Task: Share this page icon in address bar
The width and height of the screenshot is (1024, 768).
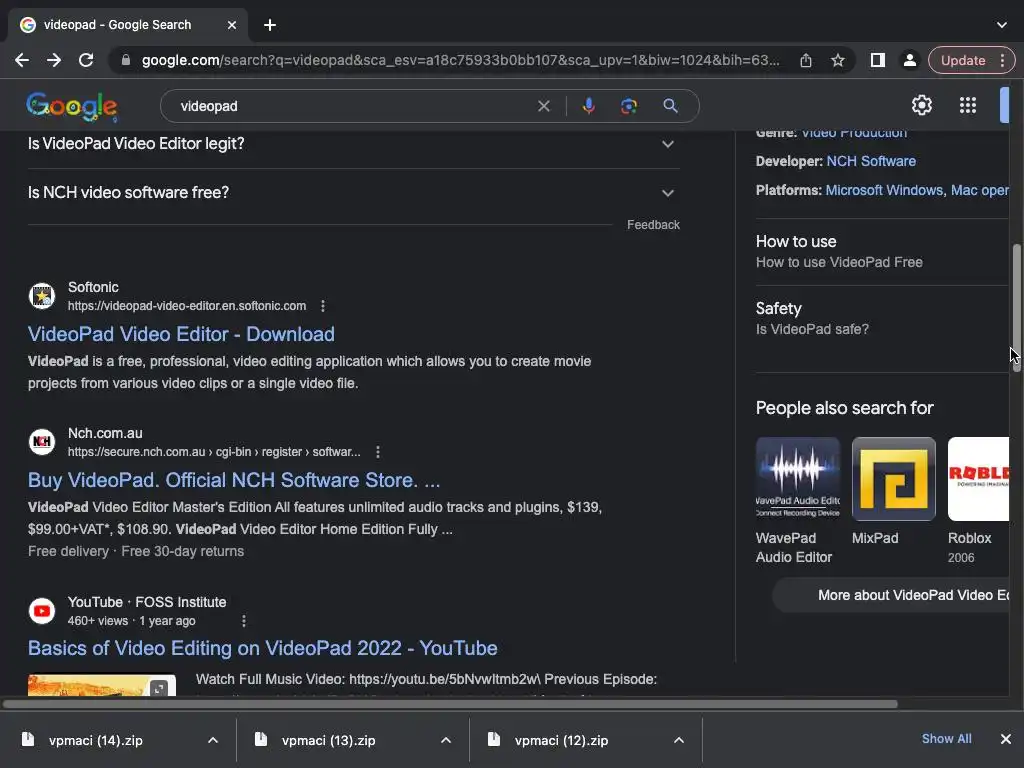Action: click(806, 61)
